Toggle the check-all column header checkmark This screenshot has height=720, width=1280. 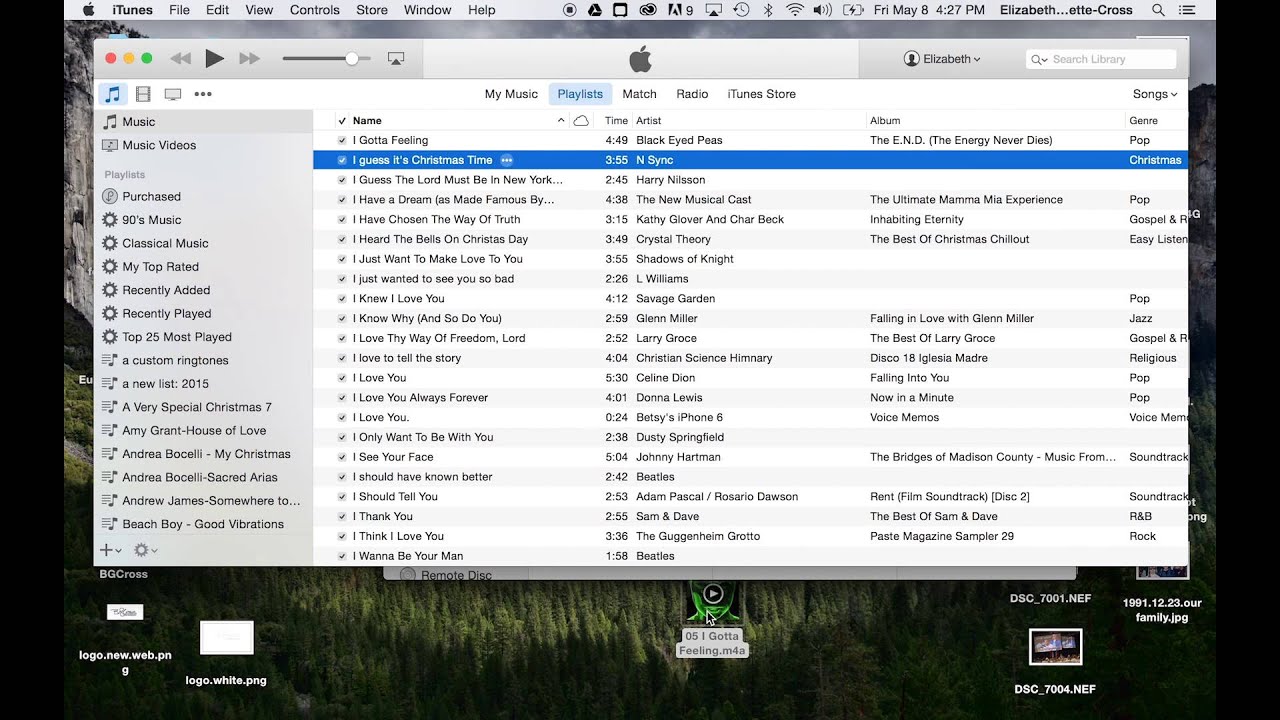point(342,121)
